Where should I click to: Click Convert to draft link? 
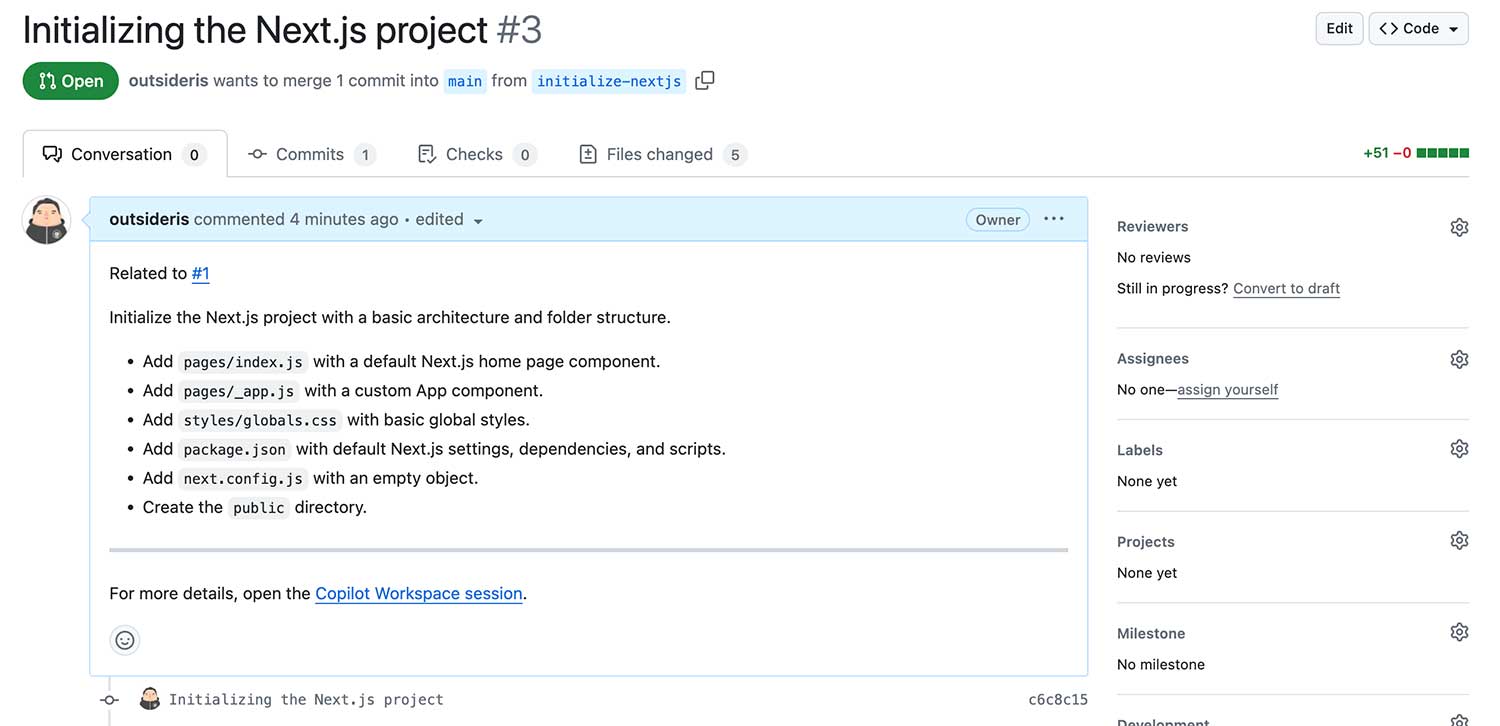point(1286,288)
